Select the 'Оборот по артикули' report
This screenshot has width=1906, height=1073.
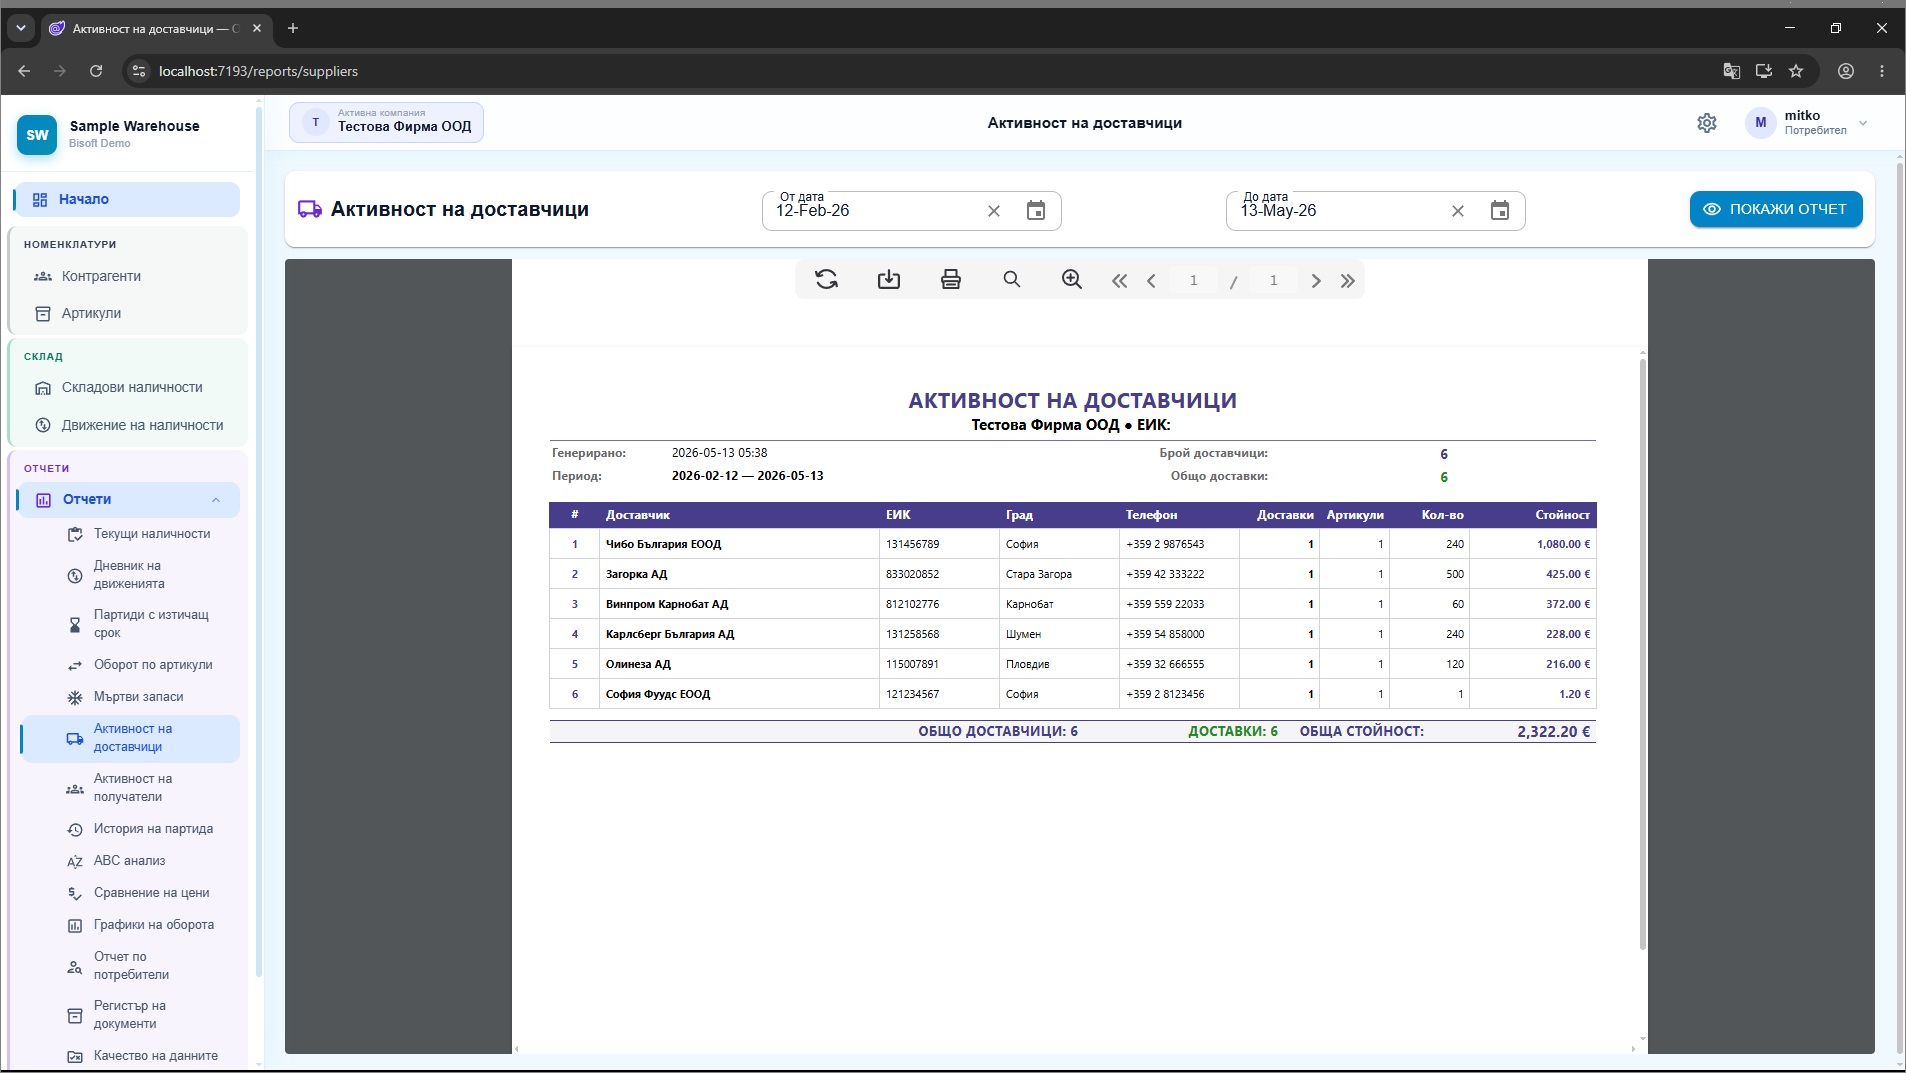pyautogui.click(x=153, y=665)
